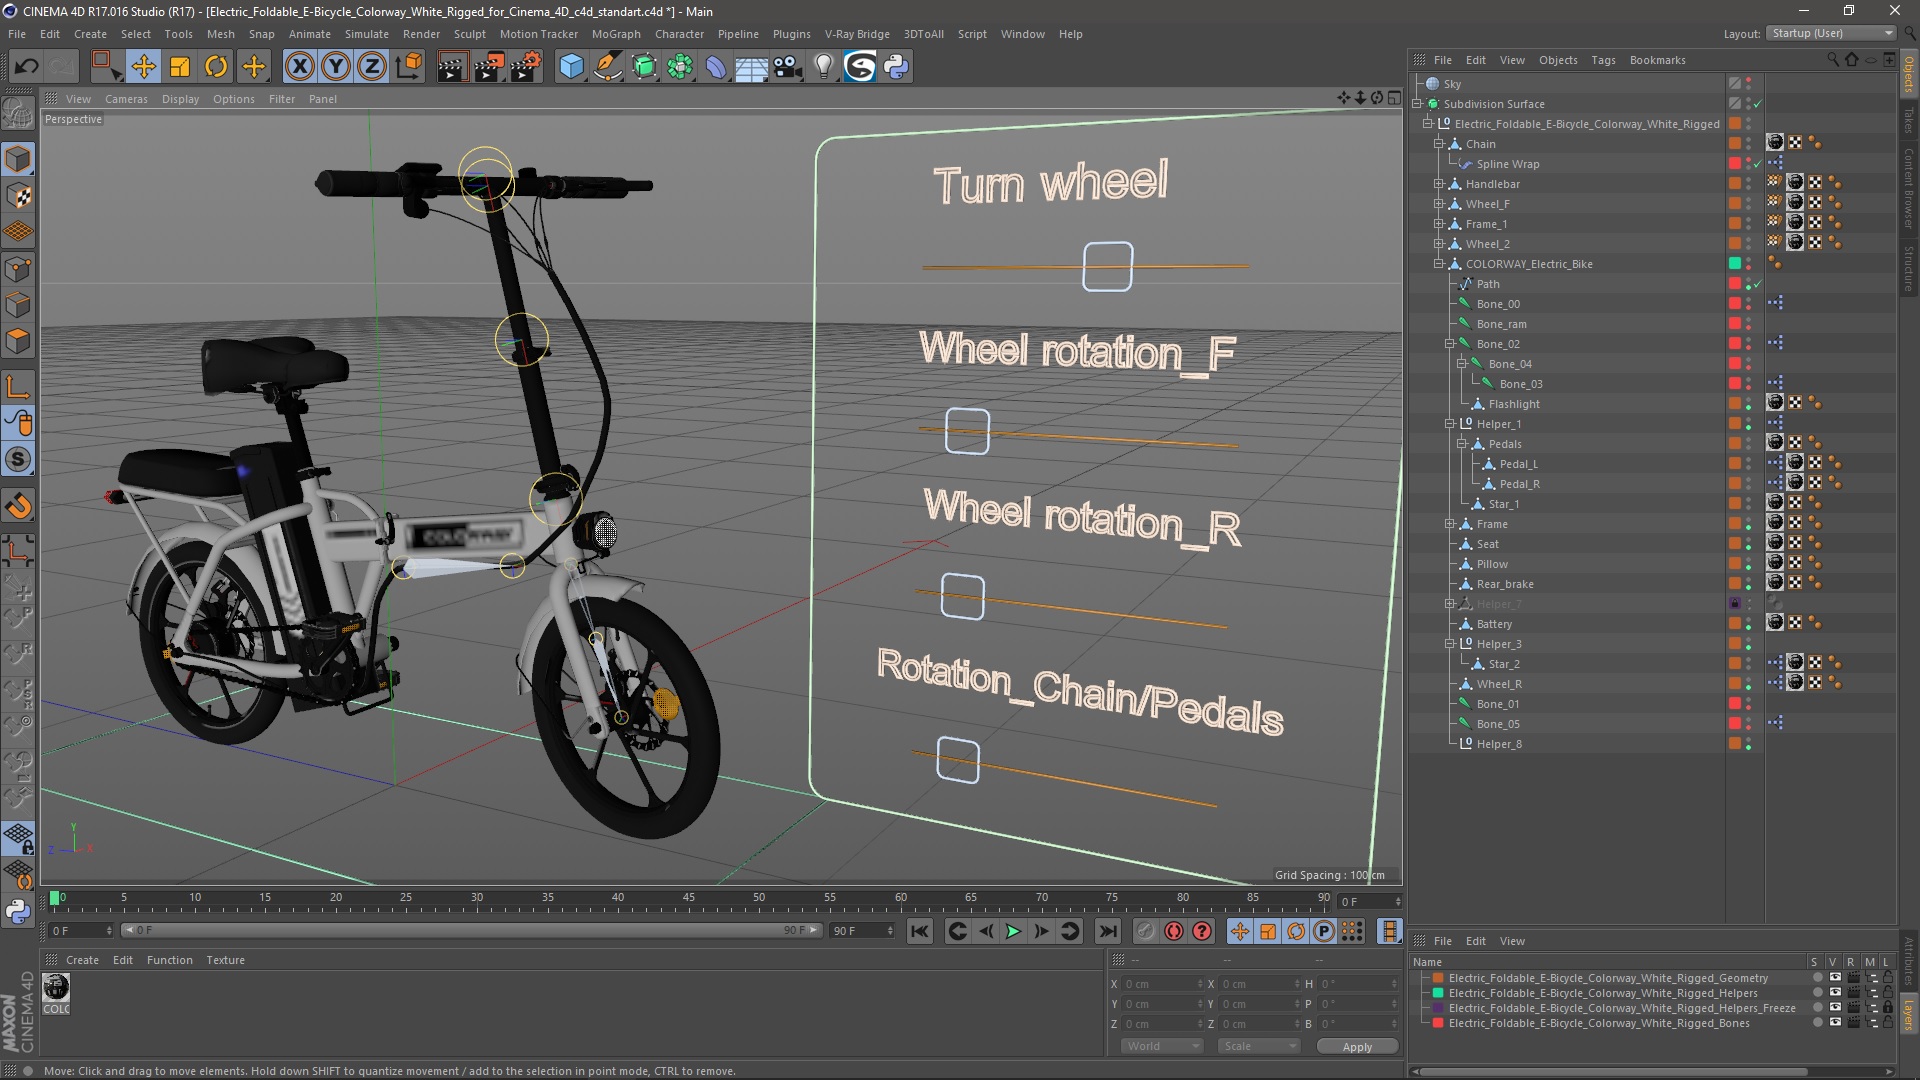
Task: Toggle X axis lock
Action: click(299, 67)
